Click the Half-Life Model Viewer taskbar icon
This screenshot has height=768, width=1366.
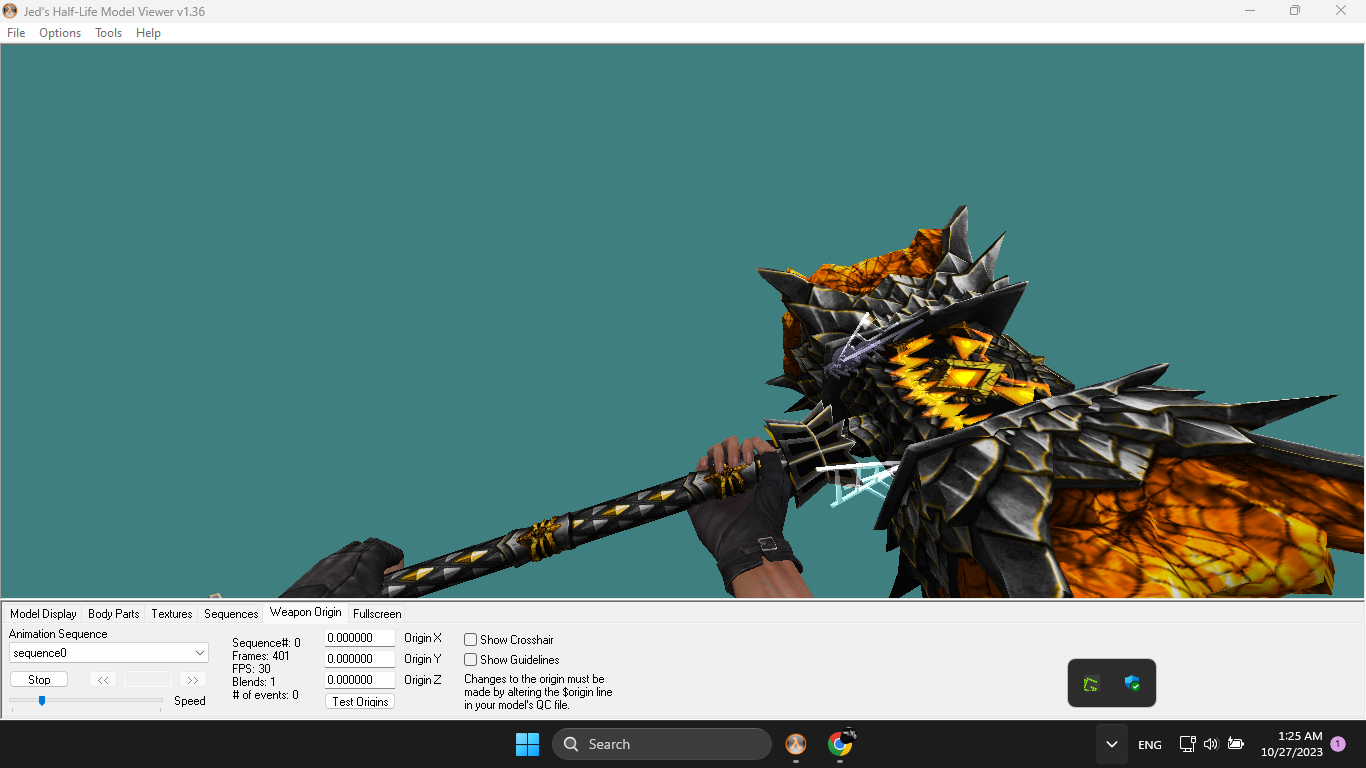pos(796,744)
